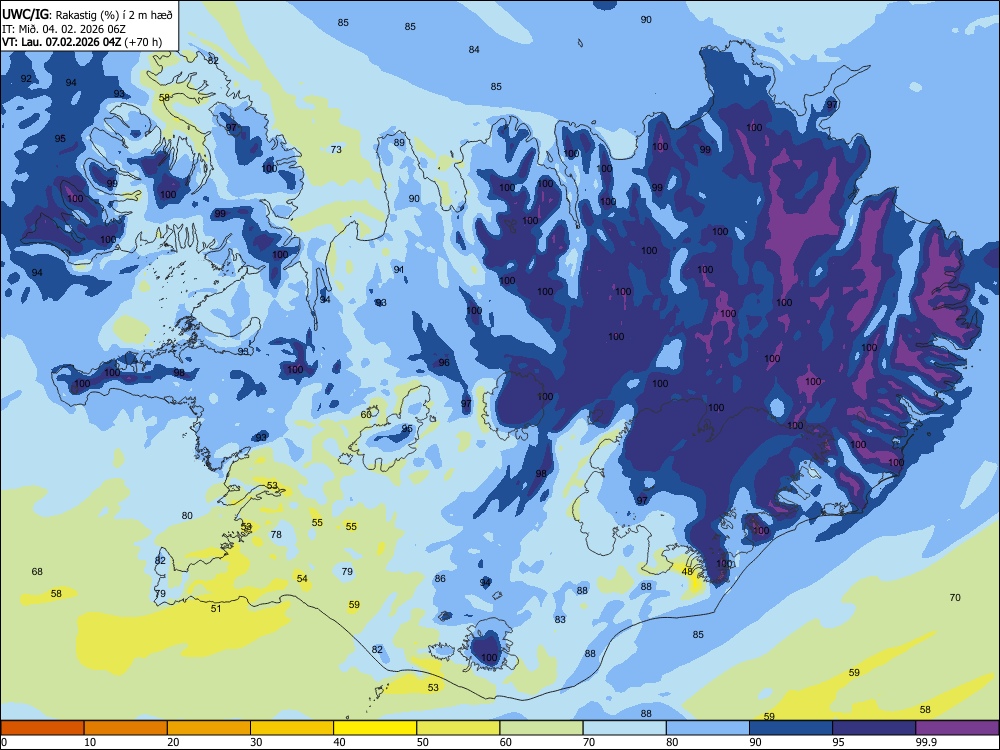Select the 10–20 orange legend swatch
Viewport: 1000px width, 750px height.
(126, 728)
